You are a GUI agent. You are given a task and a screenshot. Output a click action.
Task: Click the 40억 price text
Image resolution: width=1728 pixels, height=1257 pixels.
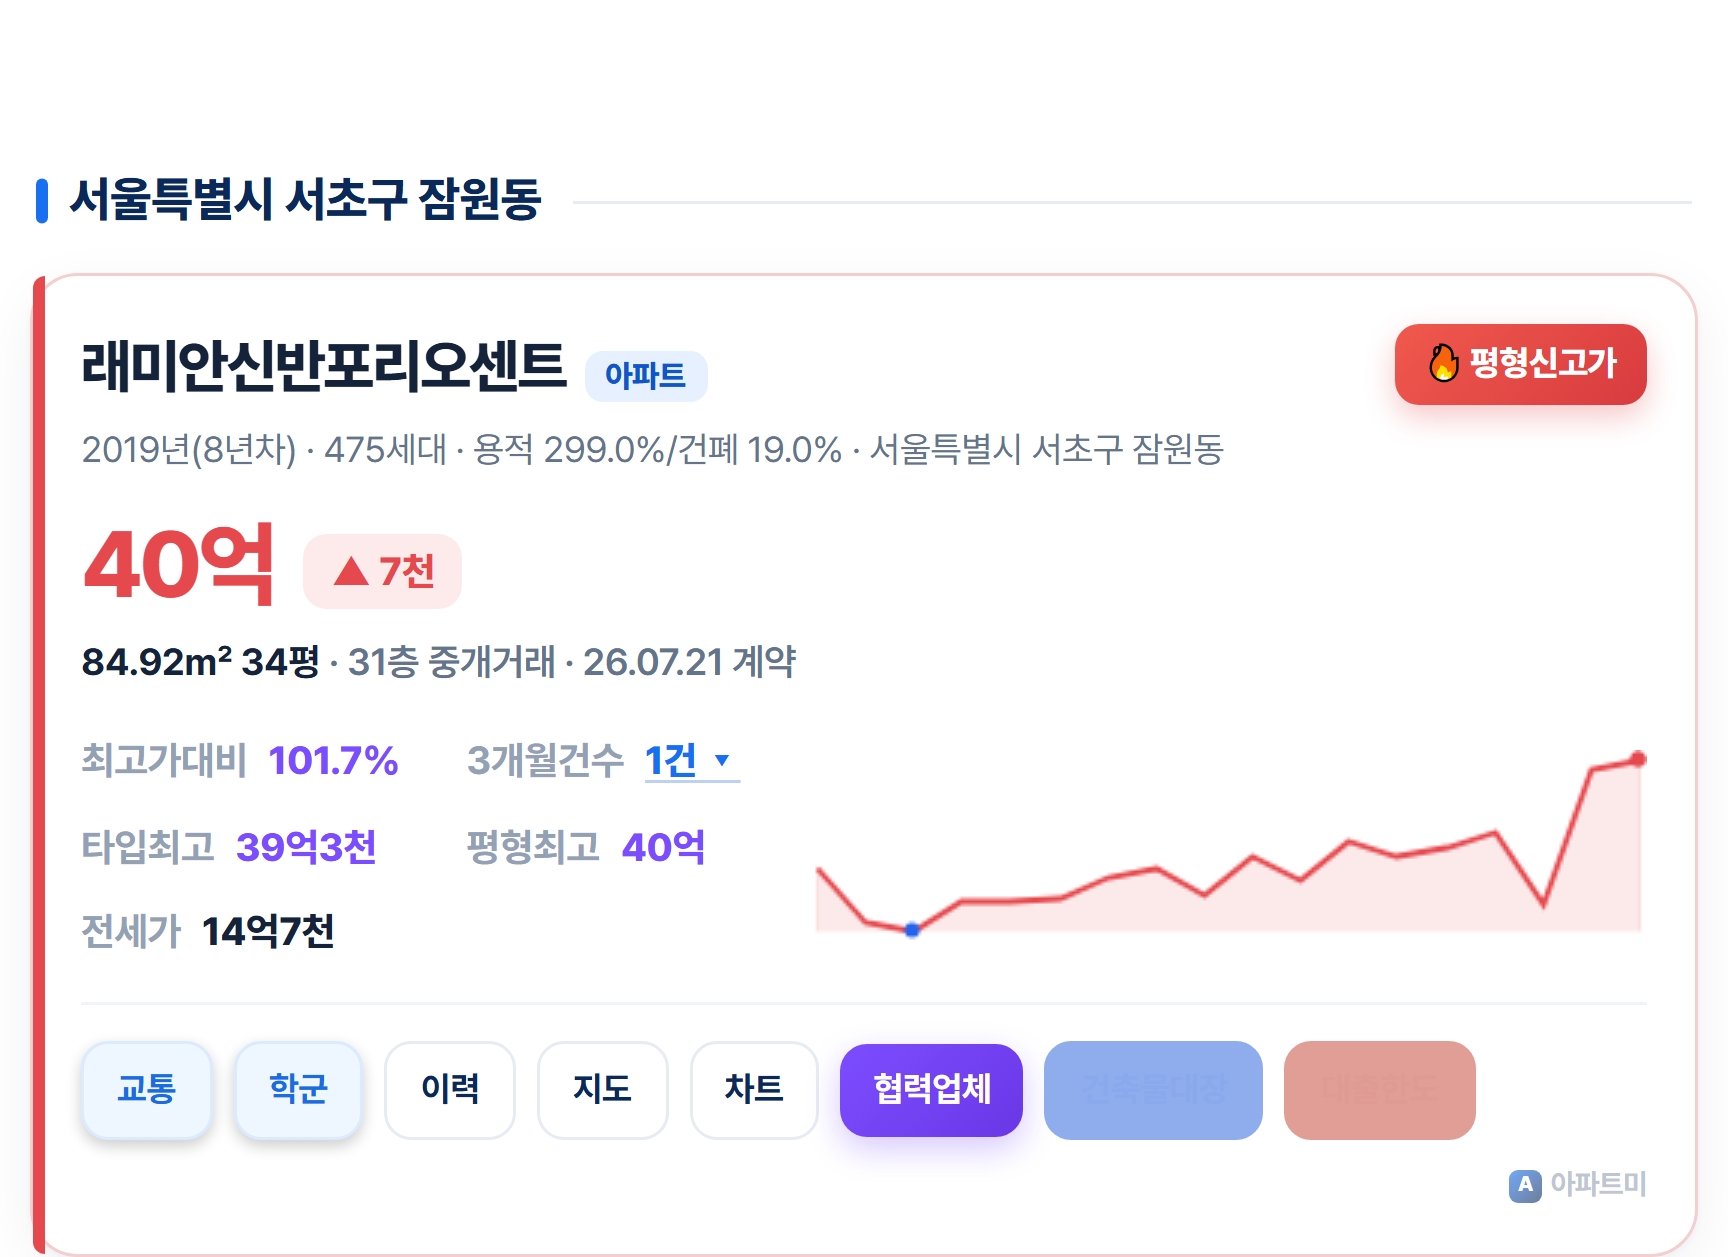click(x=179, y=565)
